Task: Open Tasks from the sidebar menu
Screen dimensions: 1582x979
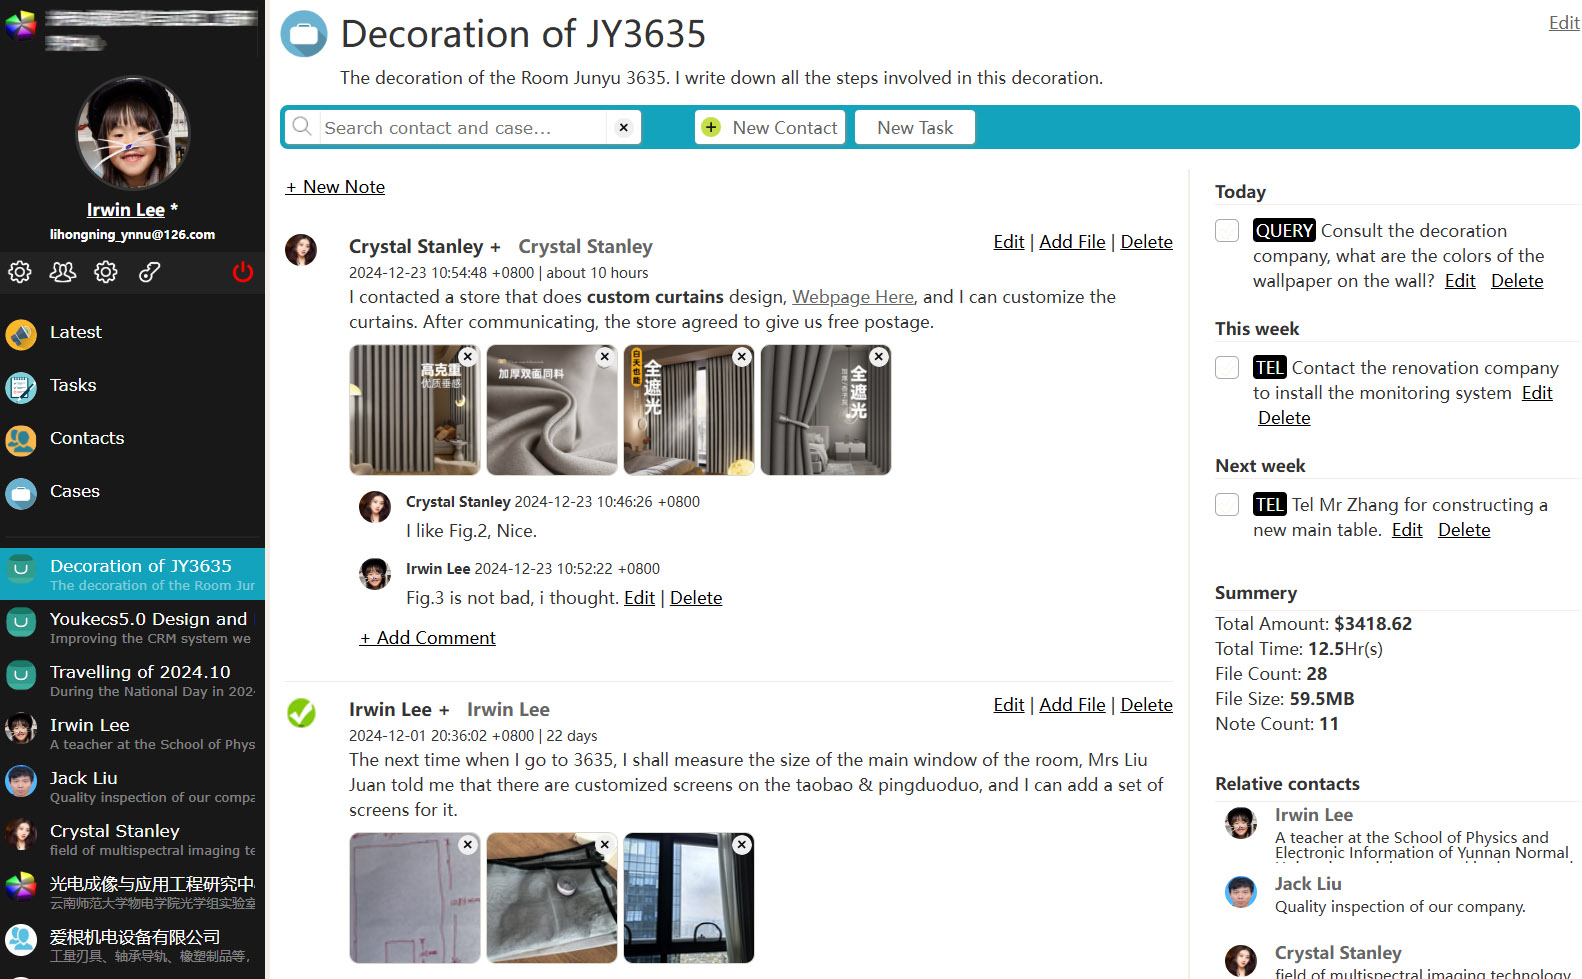Action: coord(73,385)
